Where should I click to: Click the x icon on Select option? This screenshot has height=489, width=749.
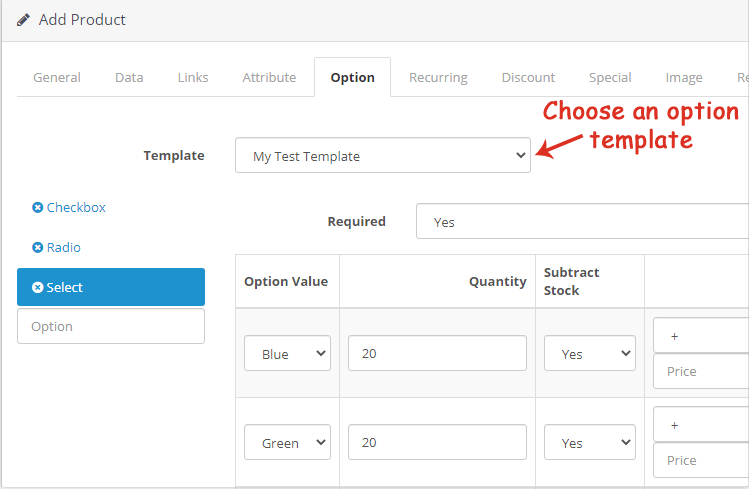[37, 287]
